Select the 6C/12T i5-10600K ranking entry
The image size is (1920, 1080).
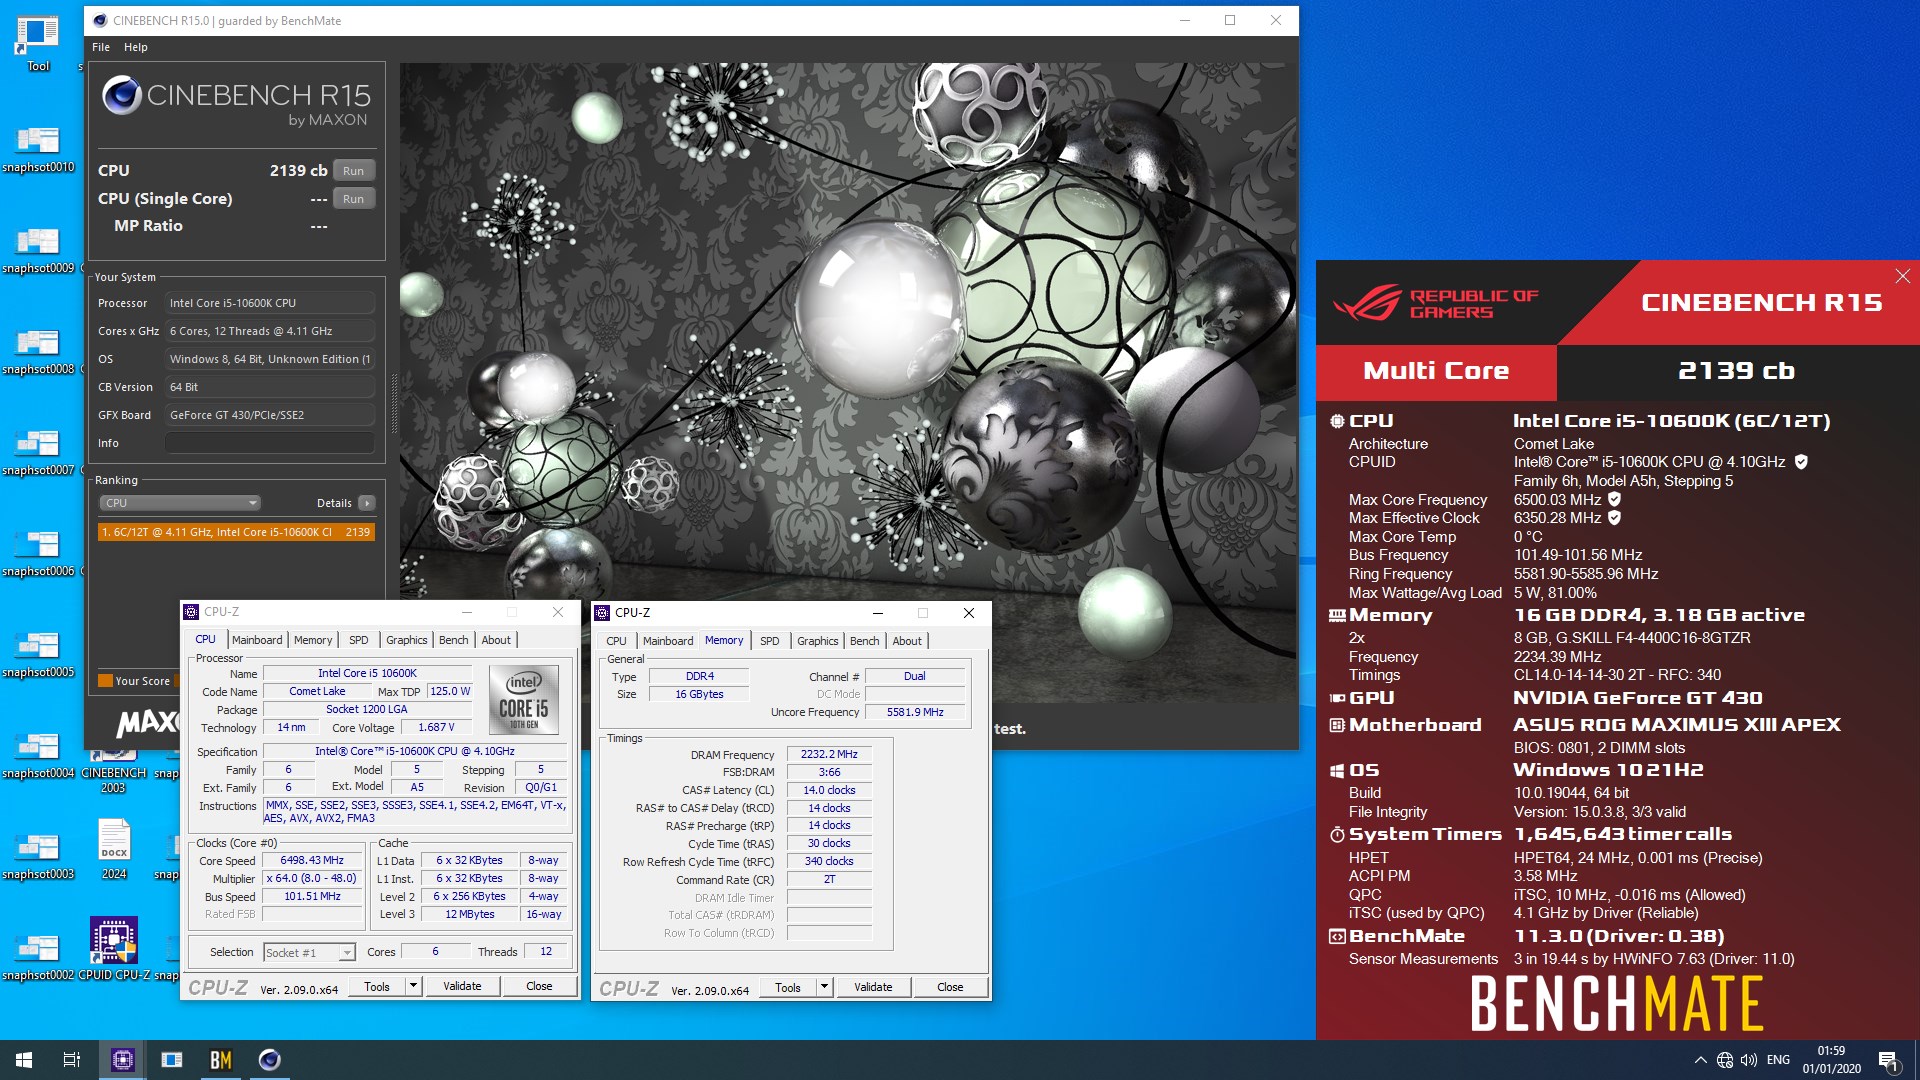[236, 532]
